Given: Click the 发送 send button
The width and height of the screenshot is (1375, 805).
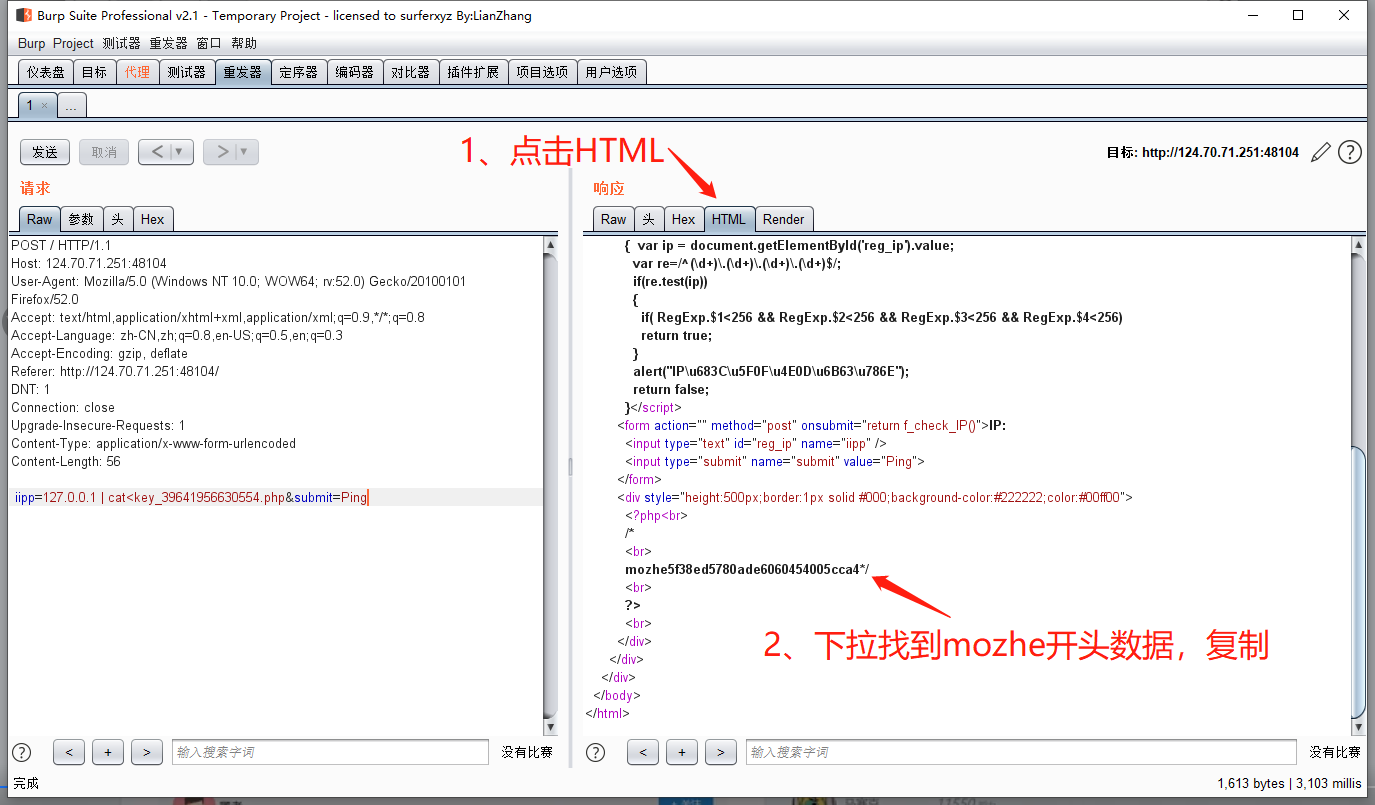Looking at the screenshot, I should 45,152.
